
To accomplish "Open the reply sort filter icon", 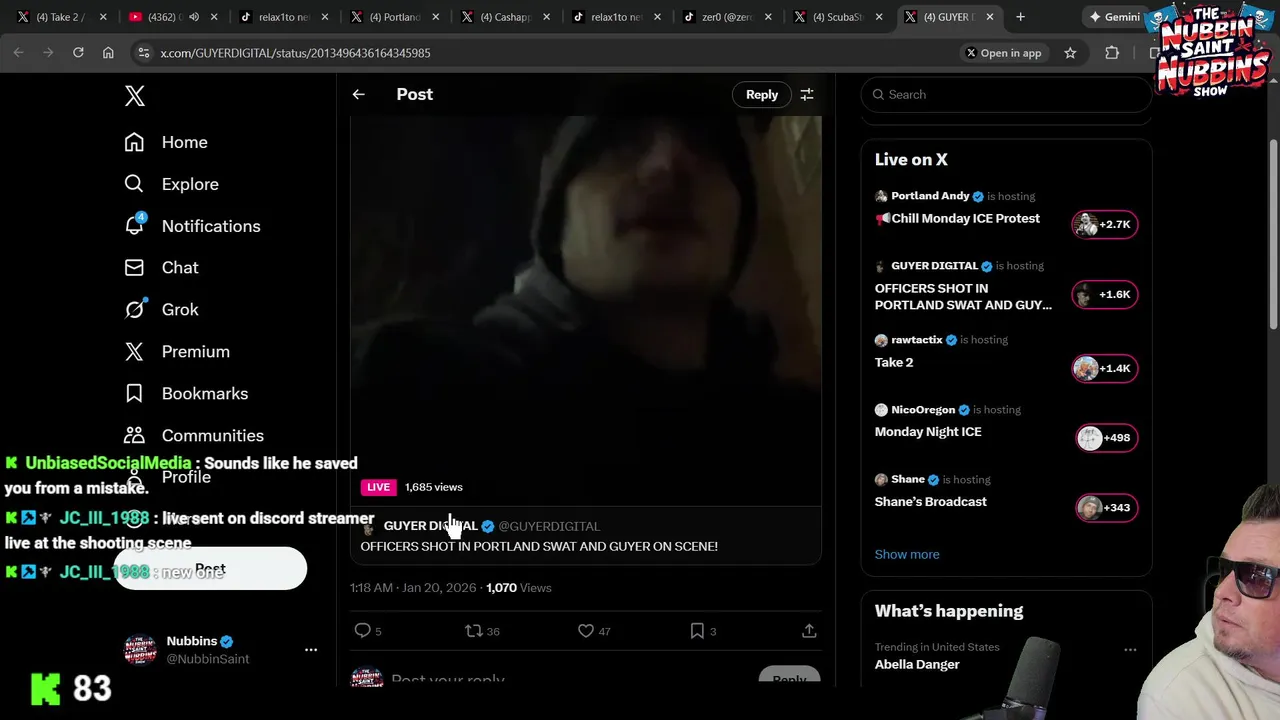I will 807,94.
